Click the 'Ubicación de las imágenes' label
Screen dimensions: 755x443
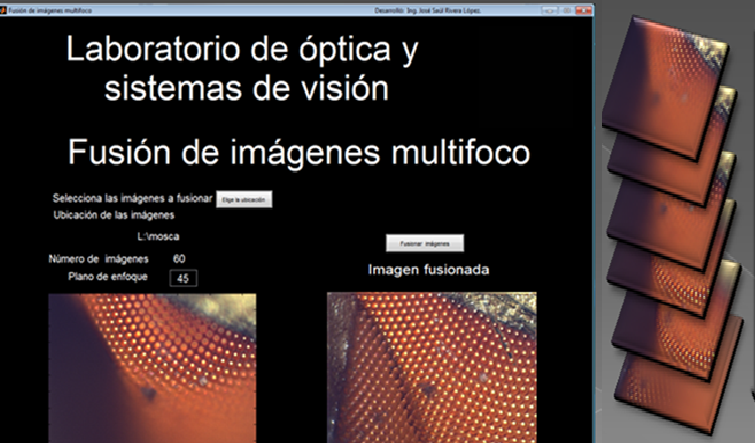[x=114, y=215]
